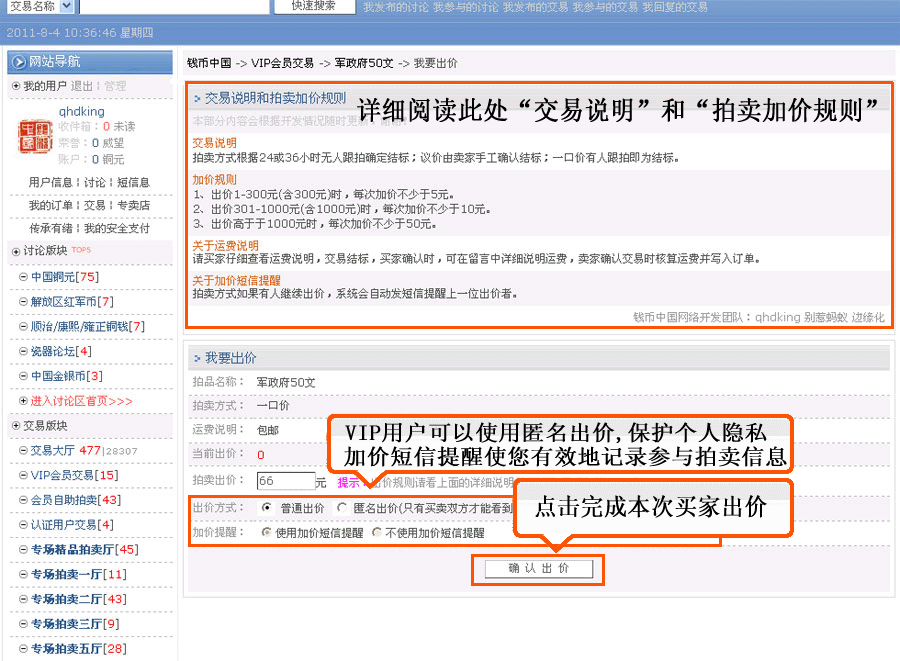900x661 pixels.
Task: Click the 快速搜索 button
Action: pos(313,6)
